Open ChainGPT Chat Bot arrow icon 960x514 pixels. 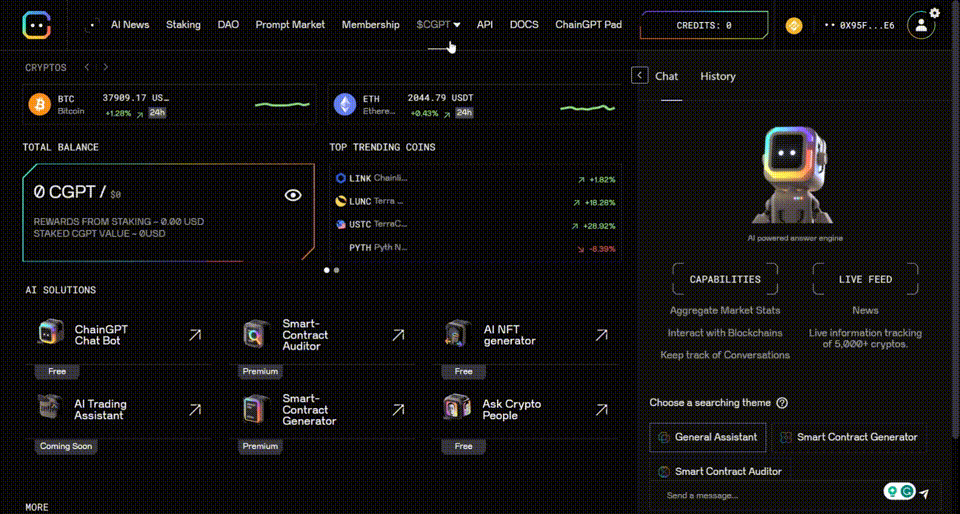pos(195,335)
